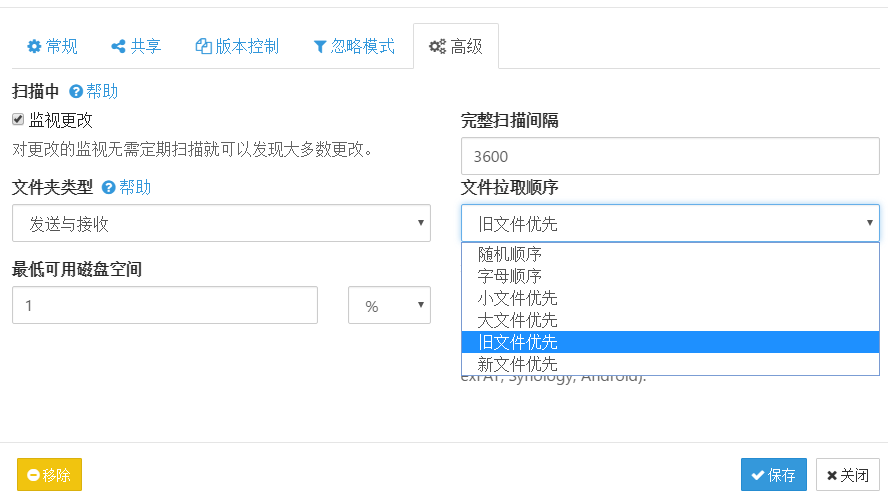Click the share icon on 共享 tab
This screenshot has width=888, height=499.
[118, 47]
